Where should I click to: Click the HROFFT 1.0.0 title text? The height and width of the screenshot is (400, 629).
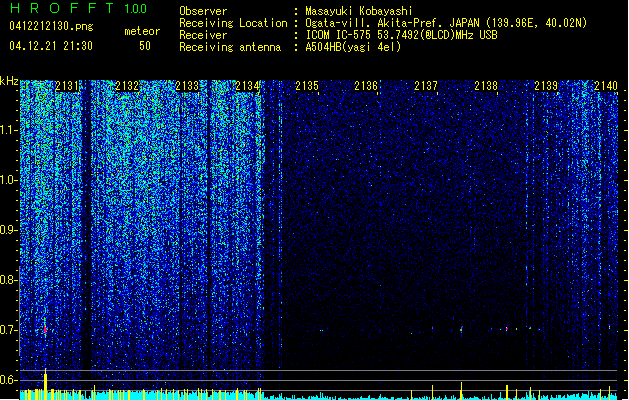pos(78,8)
